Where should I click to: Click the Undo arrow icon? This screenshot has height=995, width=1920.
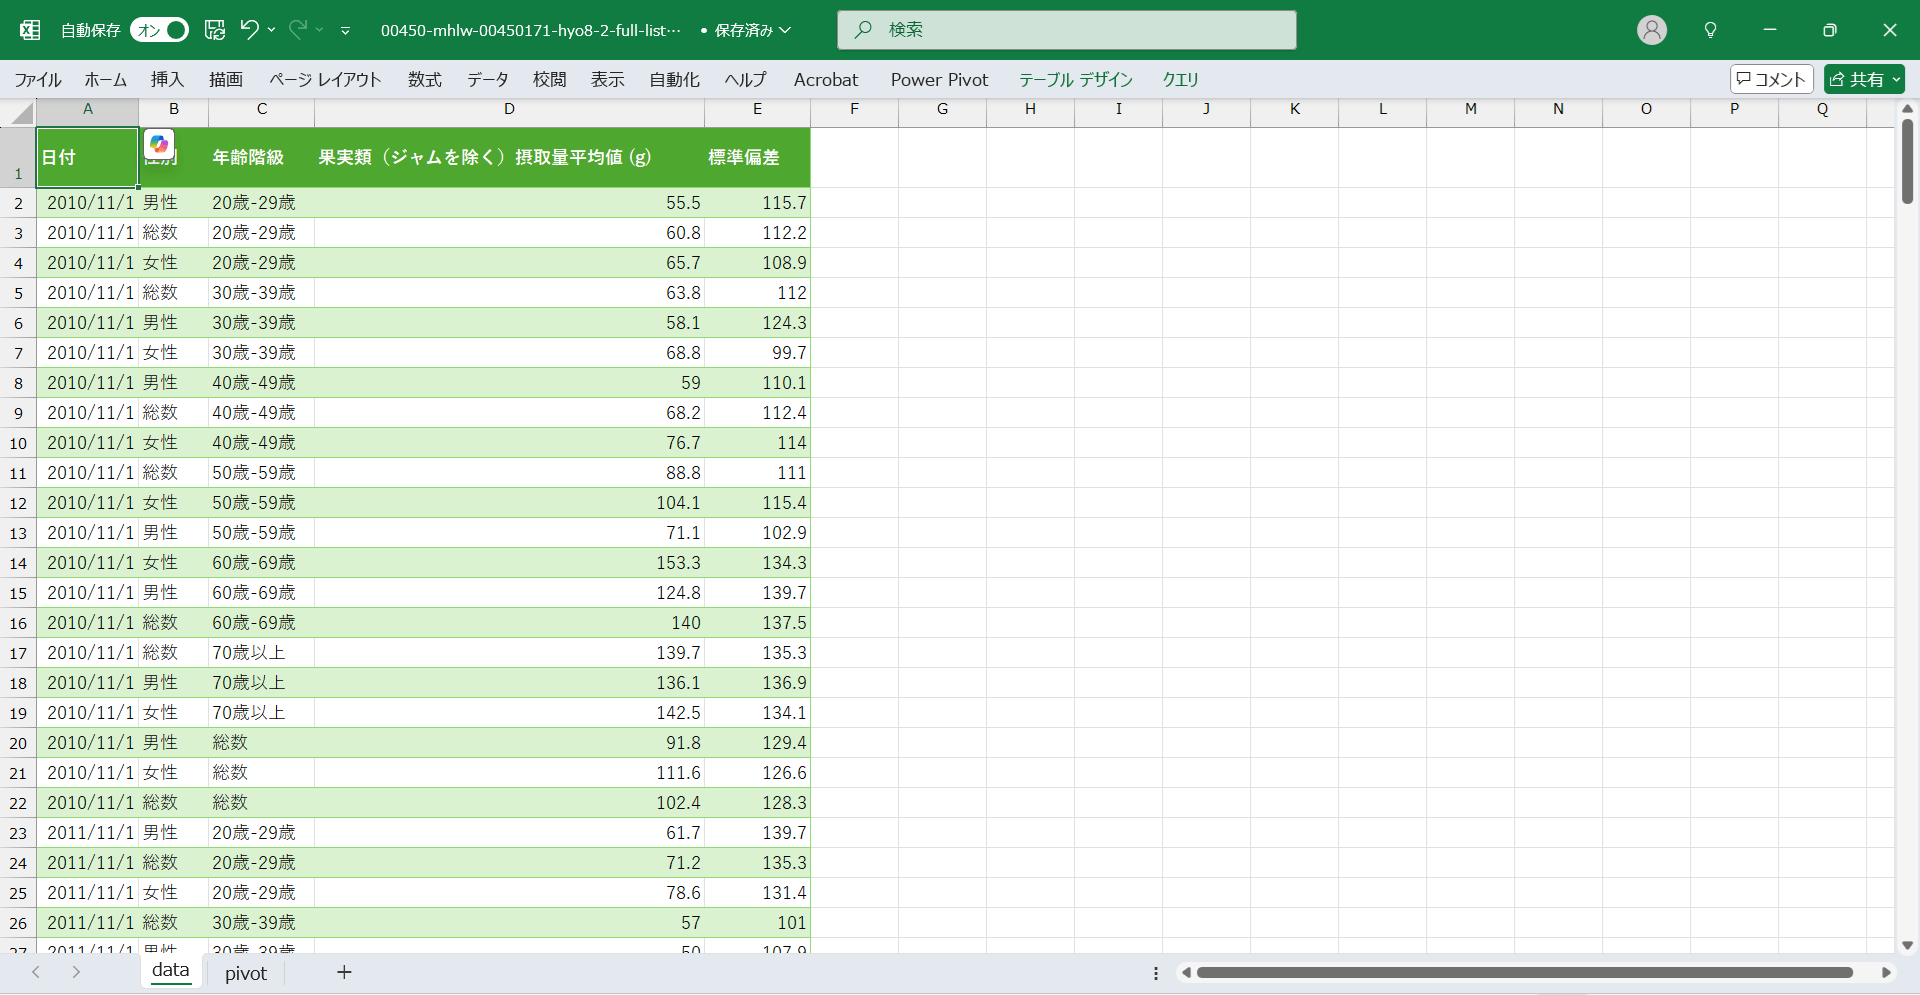pos(249,30)
